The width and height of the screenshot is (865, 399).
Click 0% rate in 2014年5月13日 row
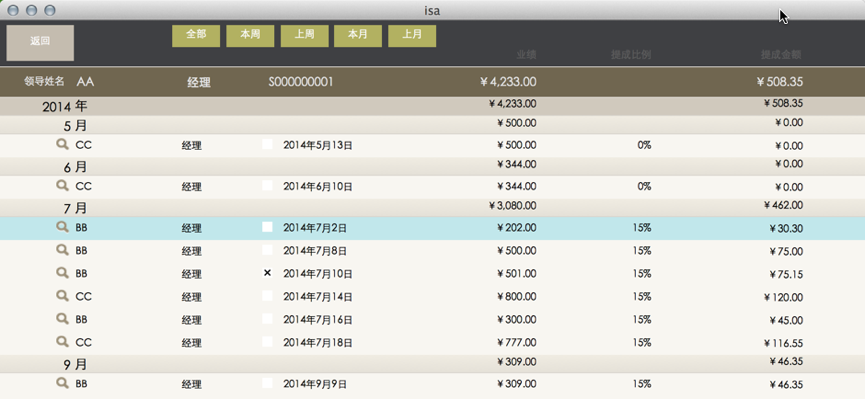click(x=644, y=145)
